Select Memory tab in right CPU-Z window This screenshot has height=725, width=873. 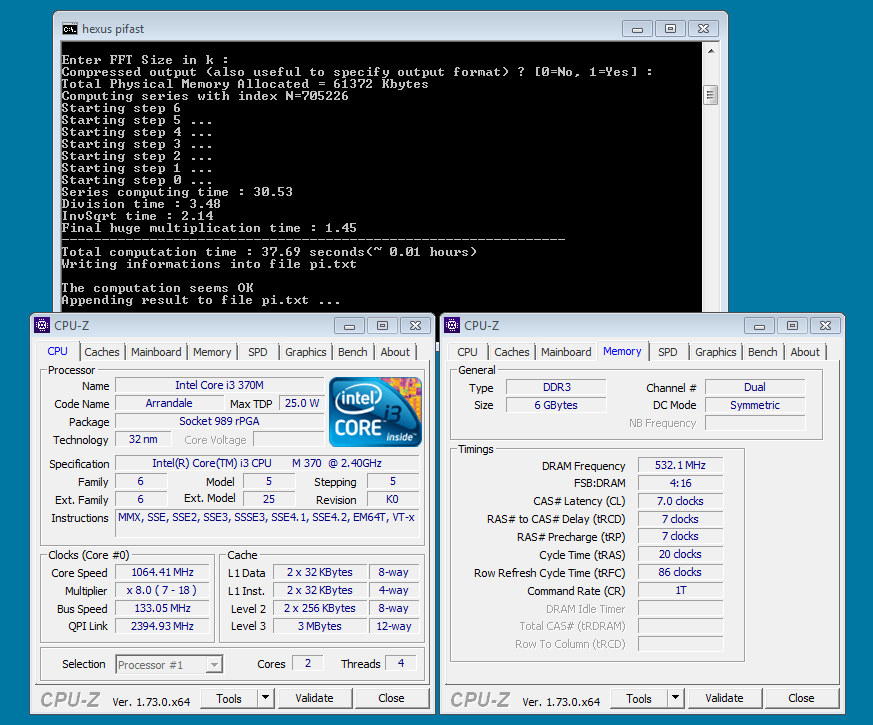[622, 351]
